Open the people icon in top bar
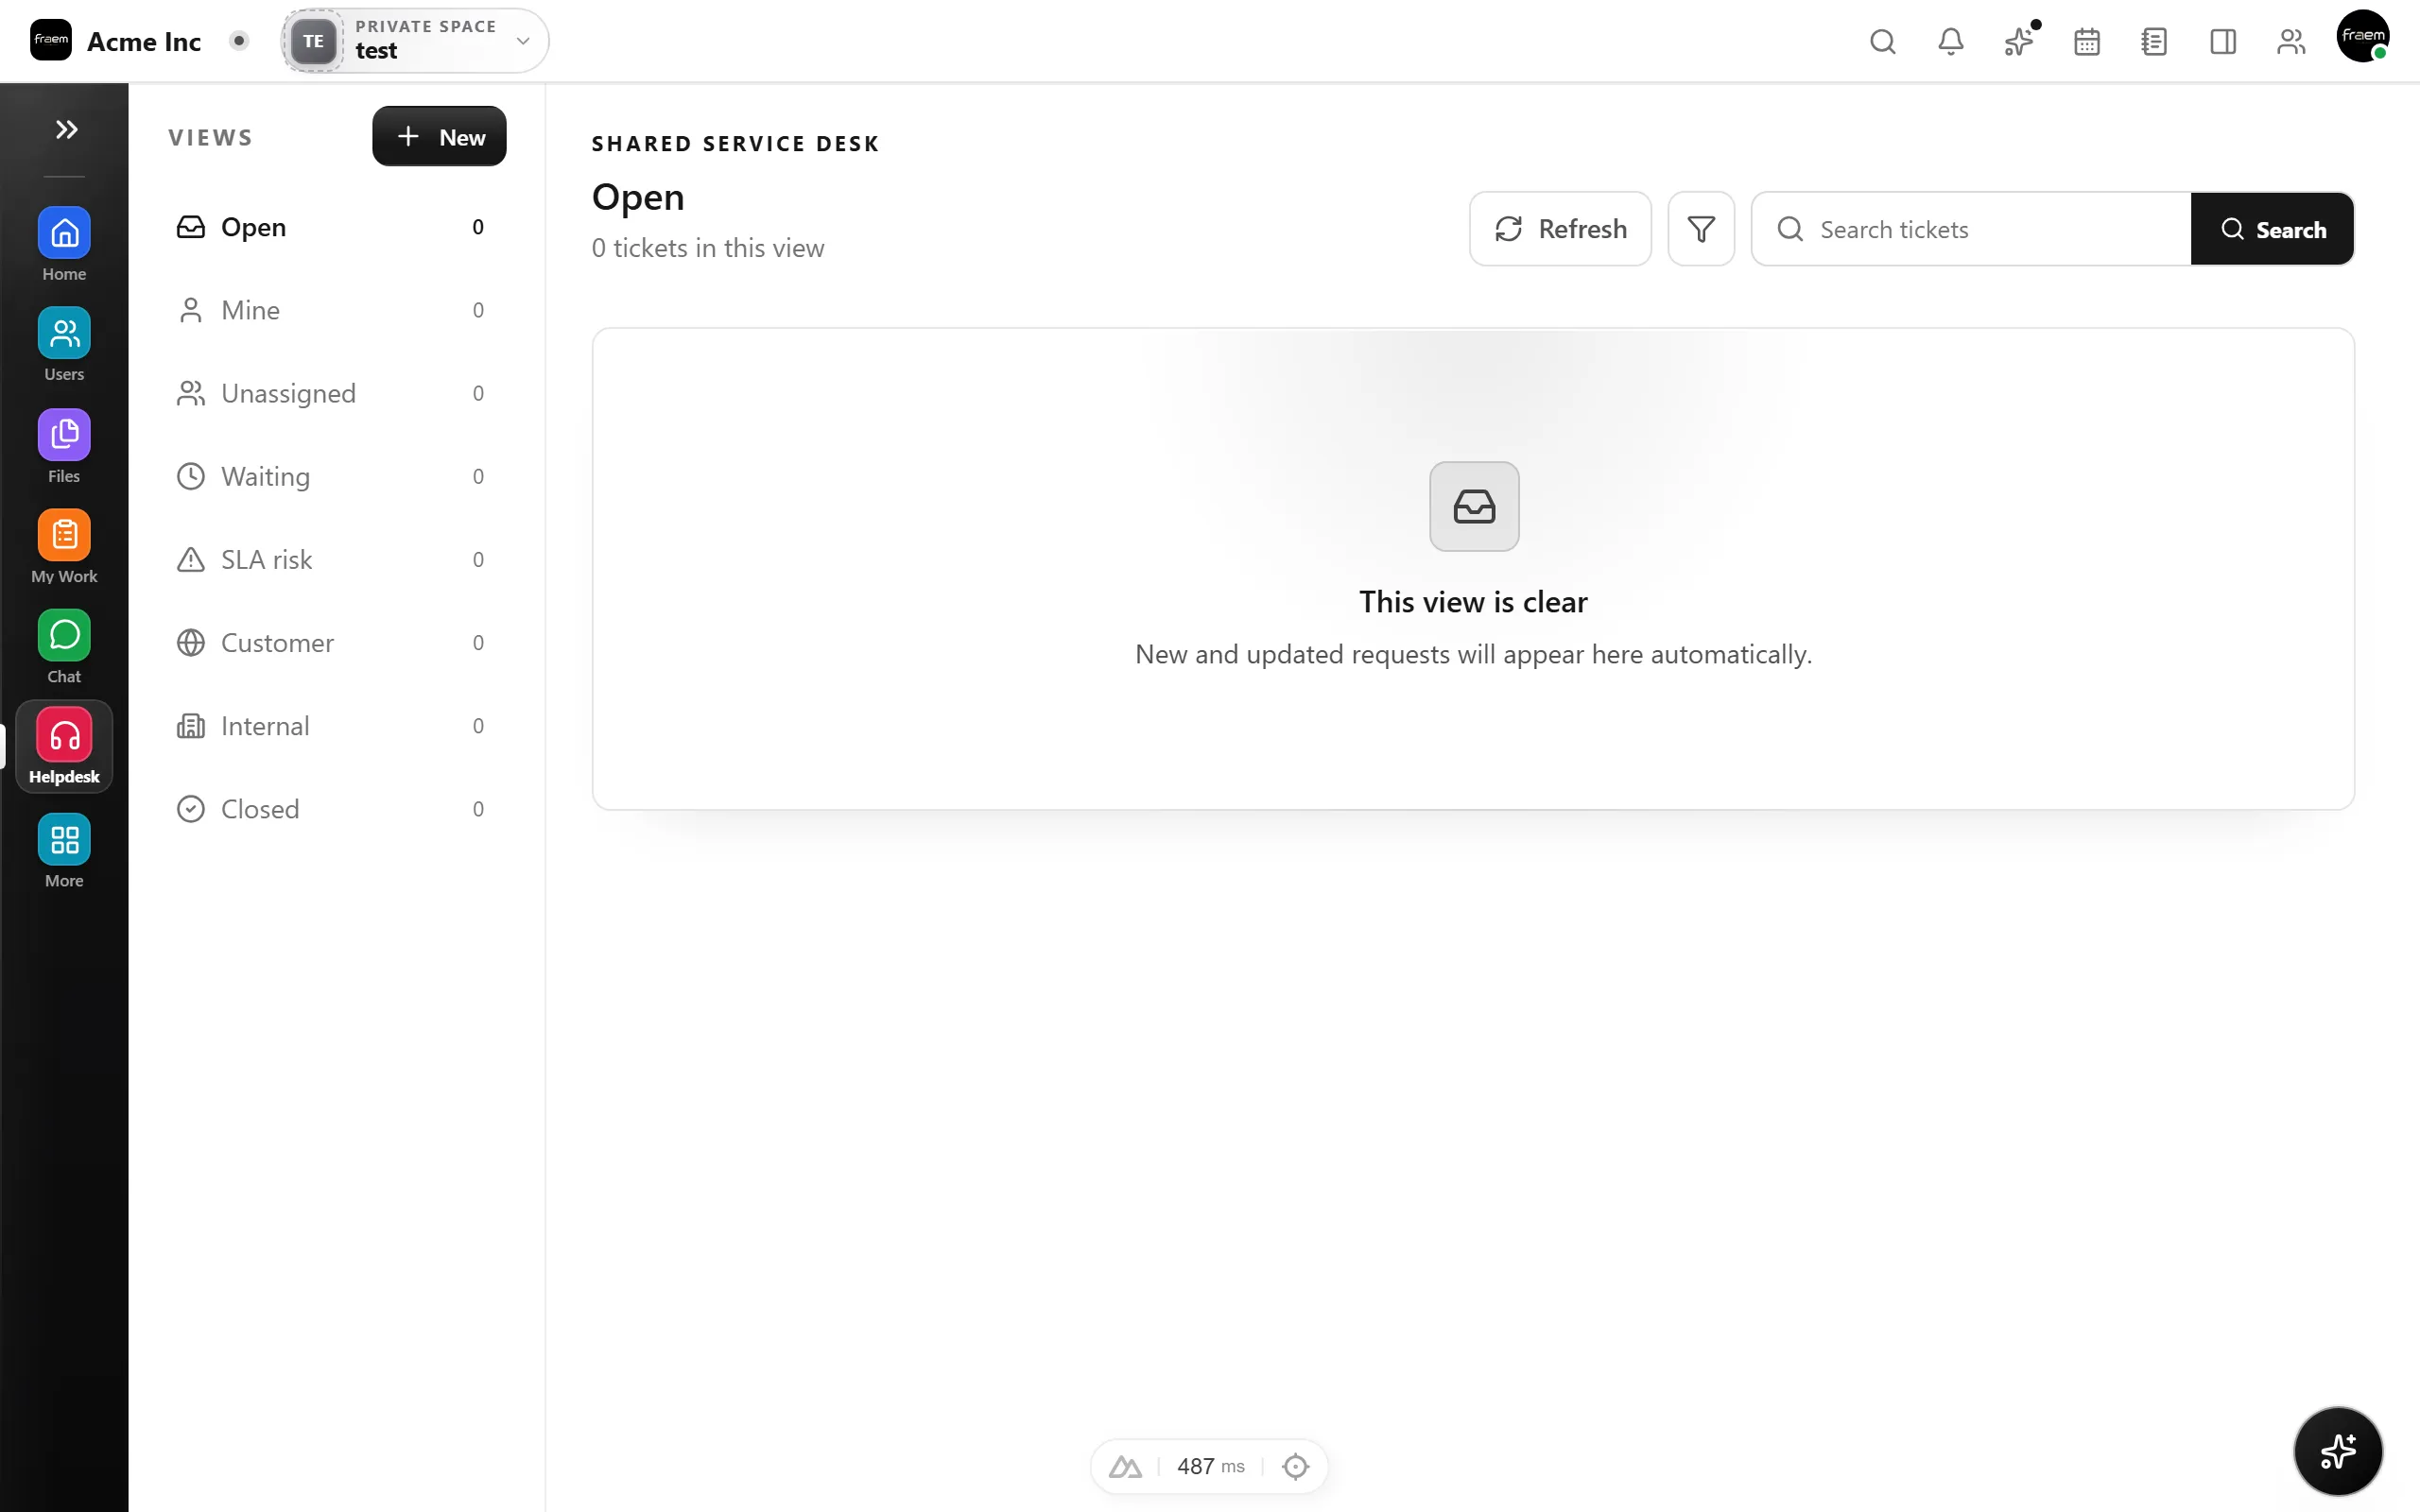The width and height of the screenshot is (2420, 1512). pyautogui.click(x=2291, y=41)
